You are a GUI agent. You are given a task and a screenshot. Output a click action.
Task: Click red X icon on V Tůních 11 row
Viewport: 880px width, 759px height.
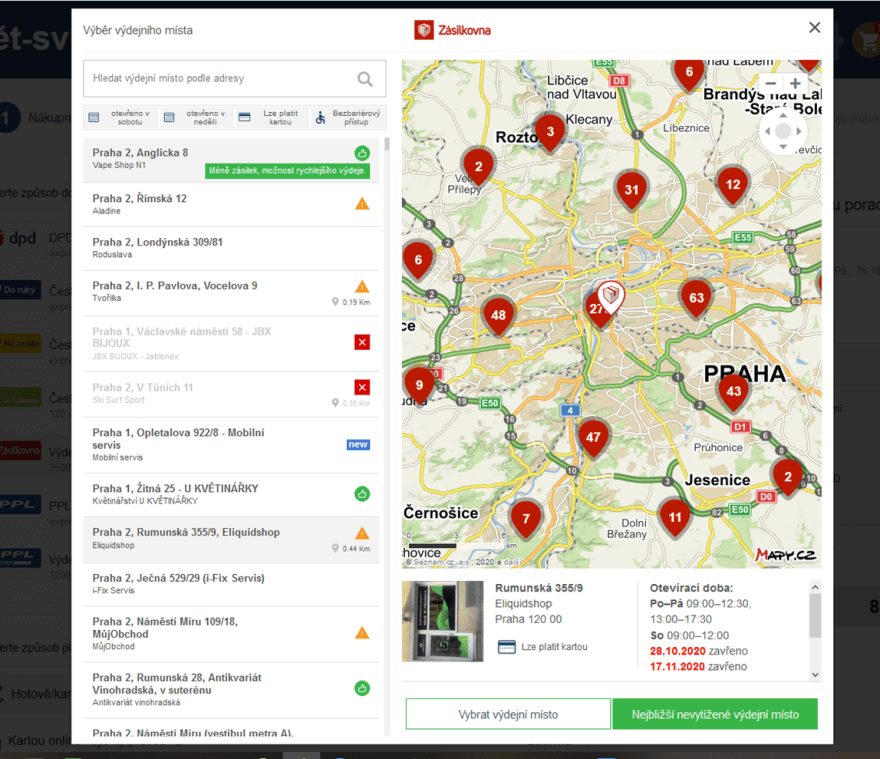point(362,387)
